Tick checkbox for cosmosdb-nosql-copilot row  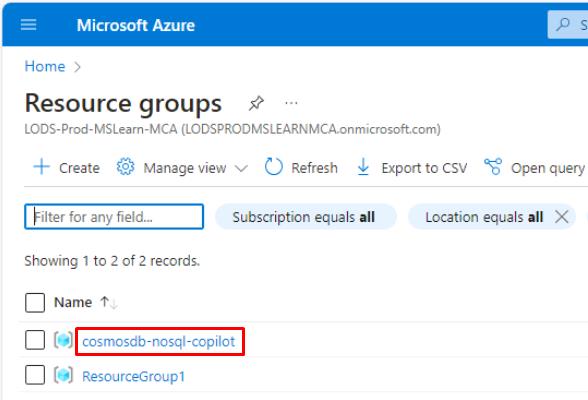pyautogui.click(x=35, y=340)
